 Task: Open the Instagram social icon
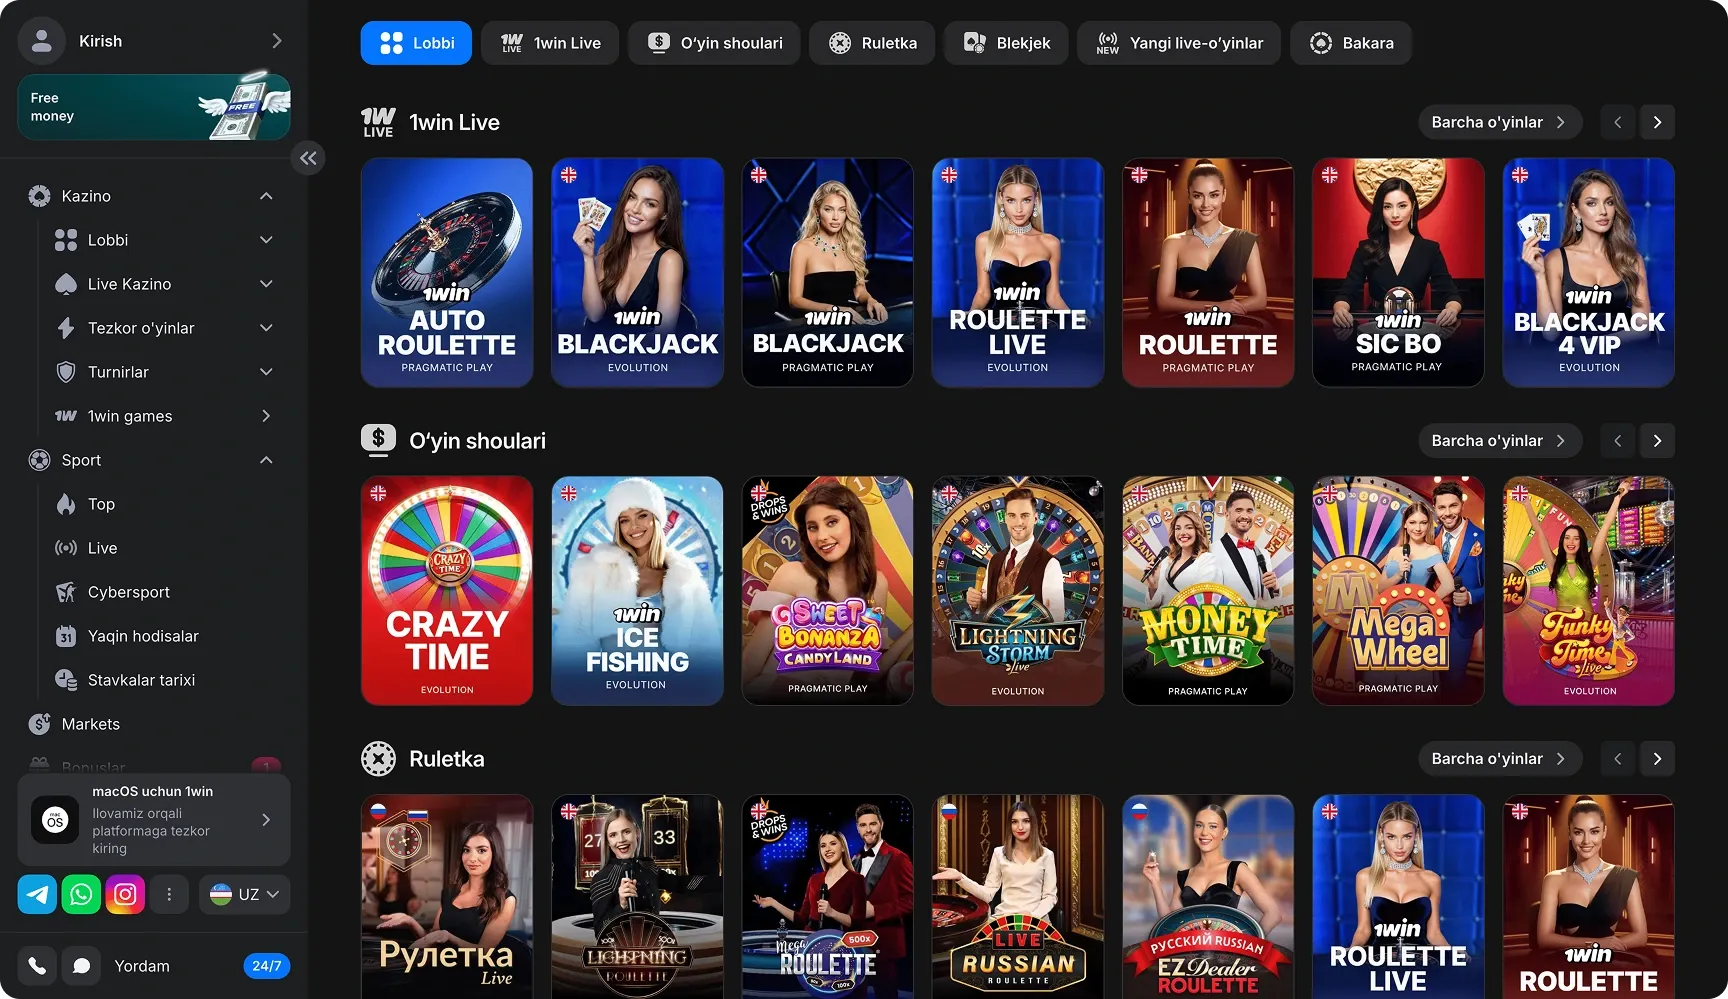[x=125, y=894]
